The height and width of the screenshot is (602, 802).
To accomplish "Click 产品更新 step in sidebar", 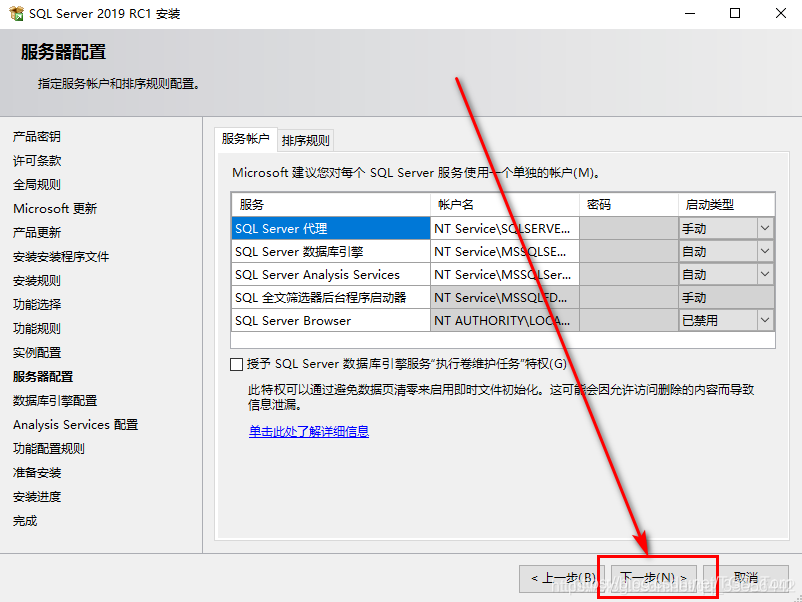I will pos(37,233).
